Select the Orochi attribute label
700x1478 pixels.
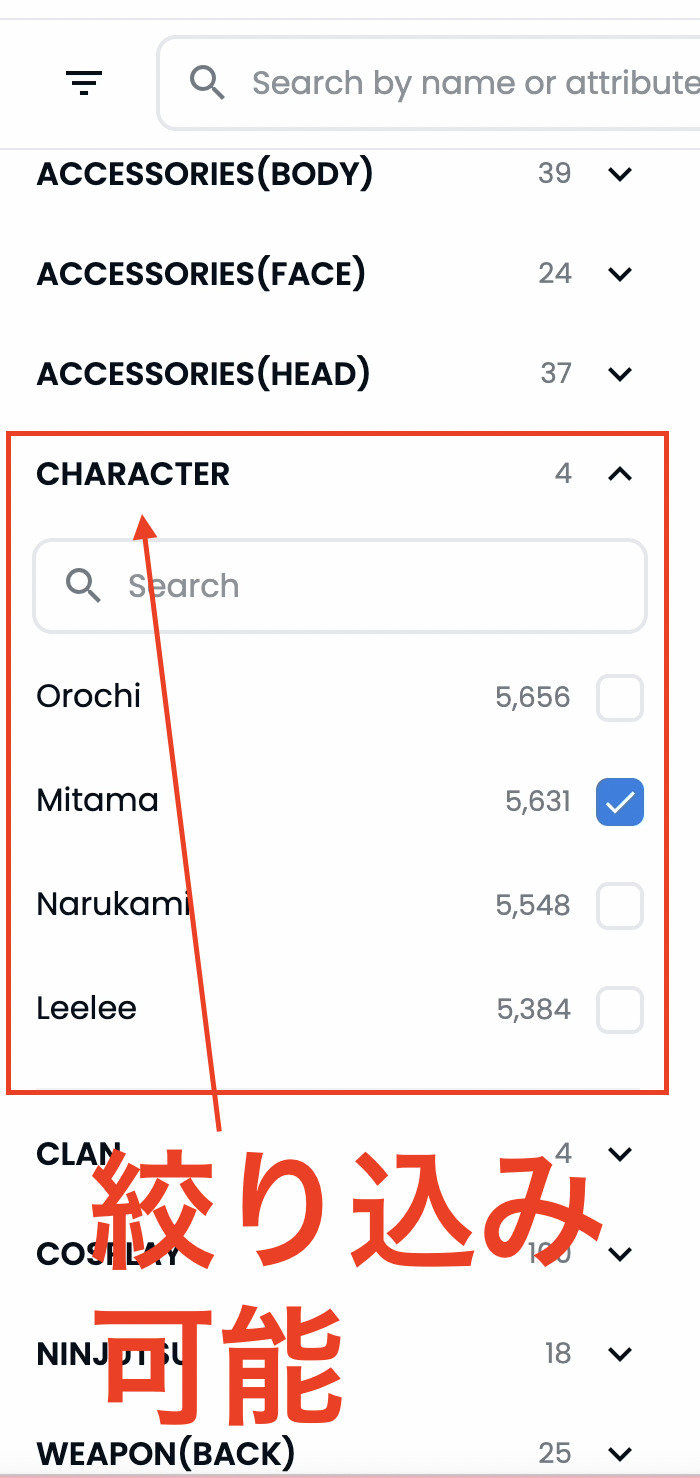(89, 696)
